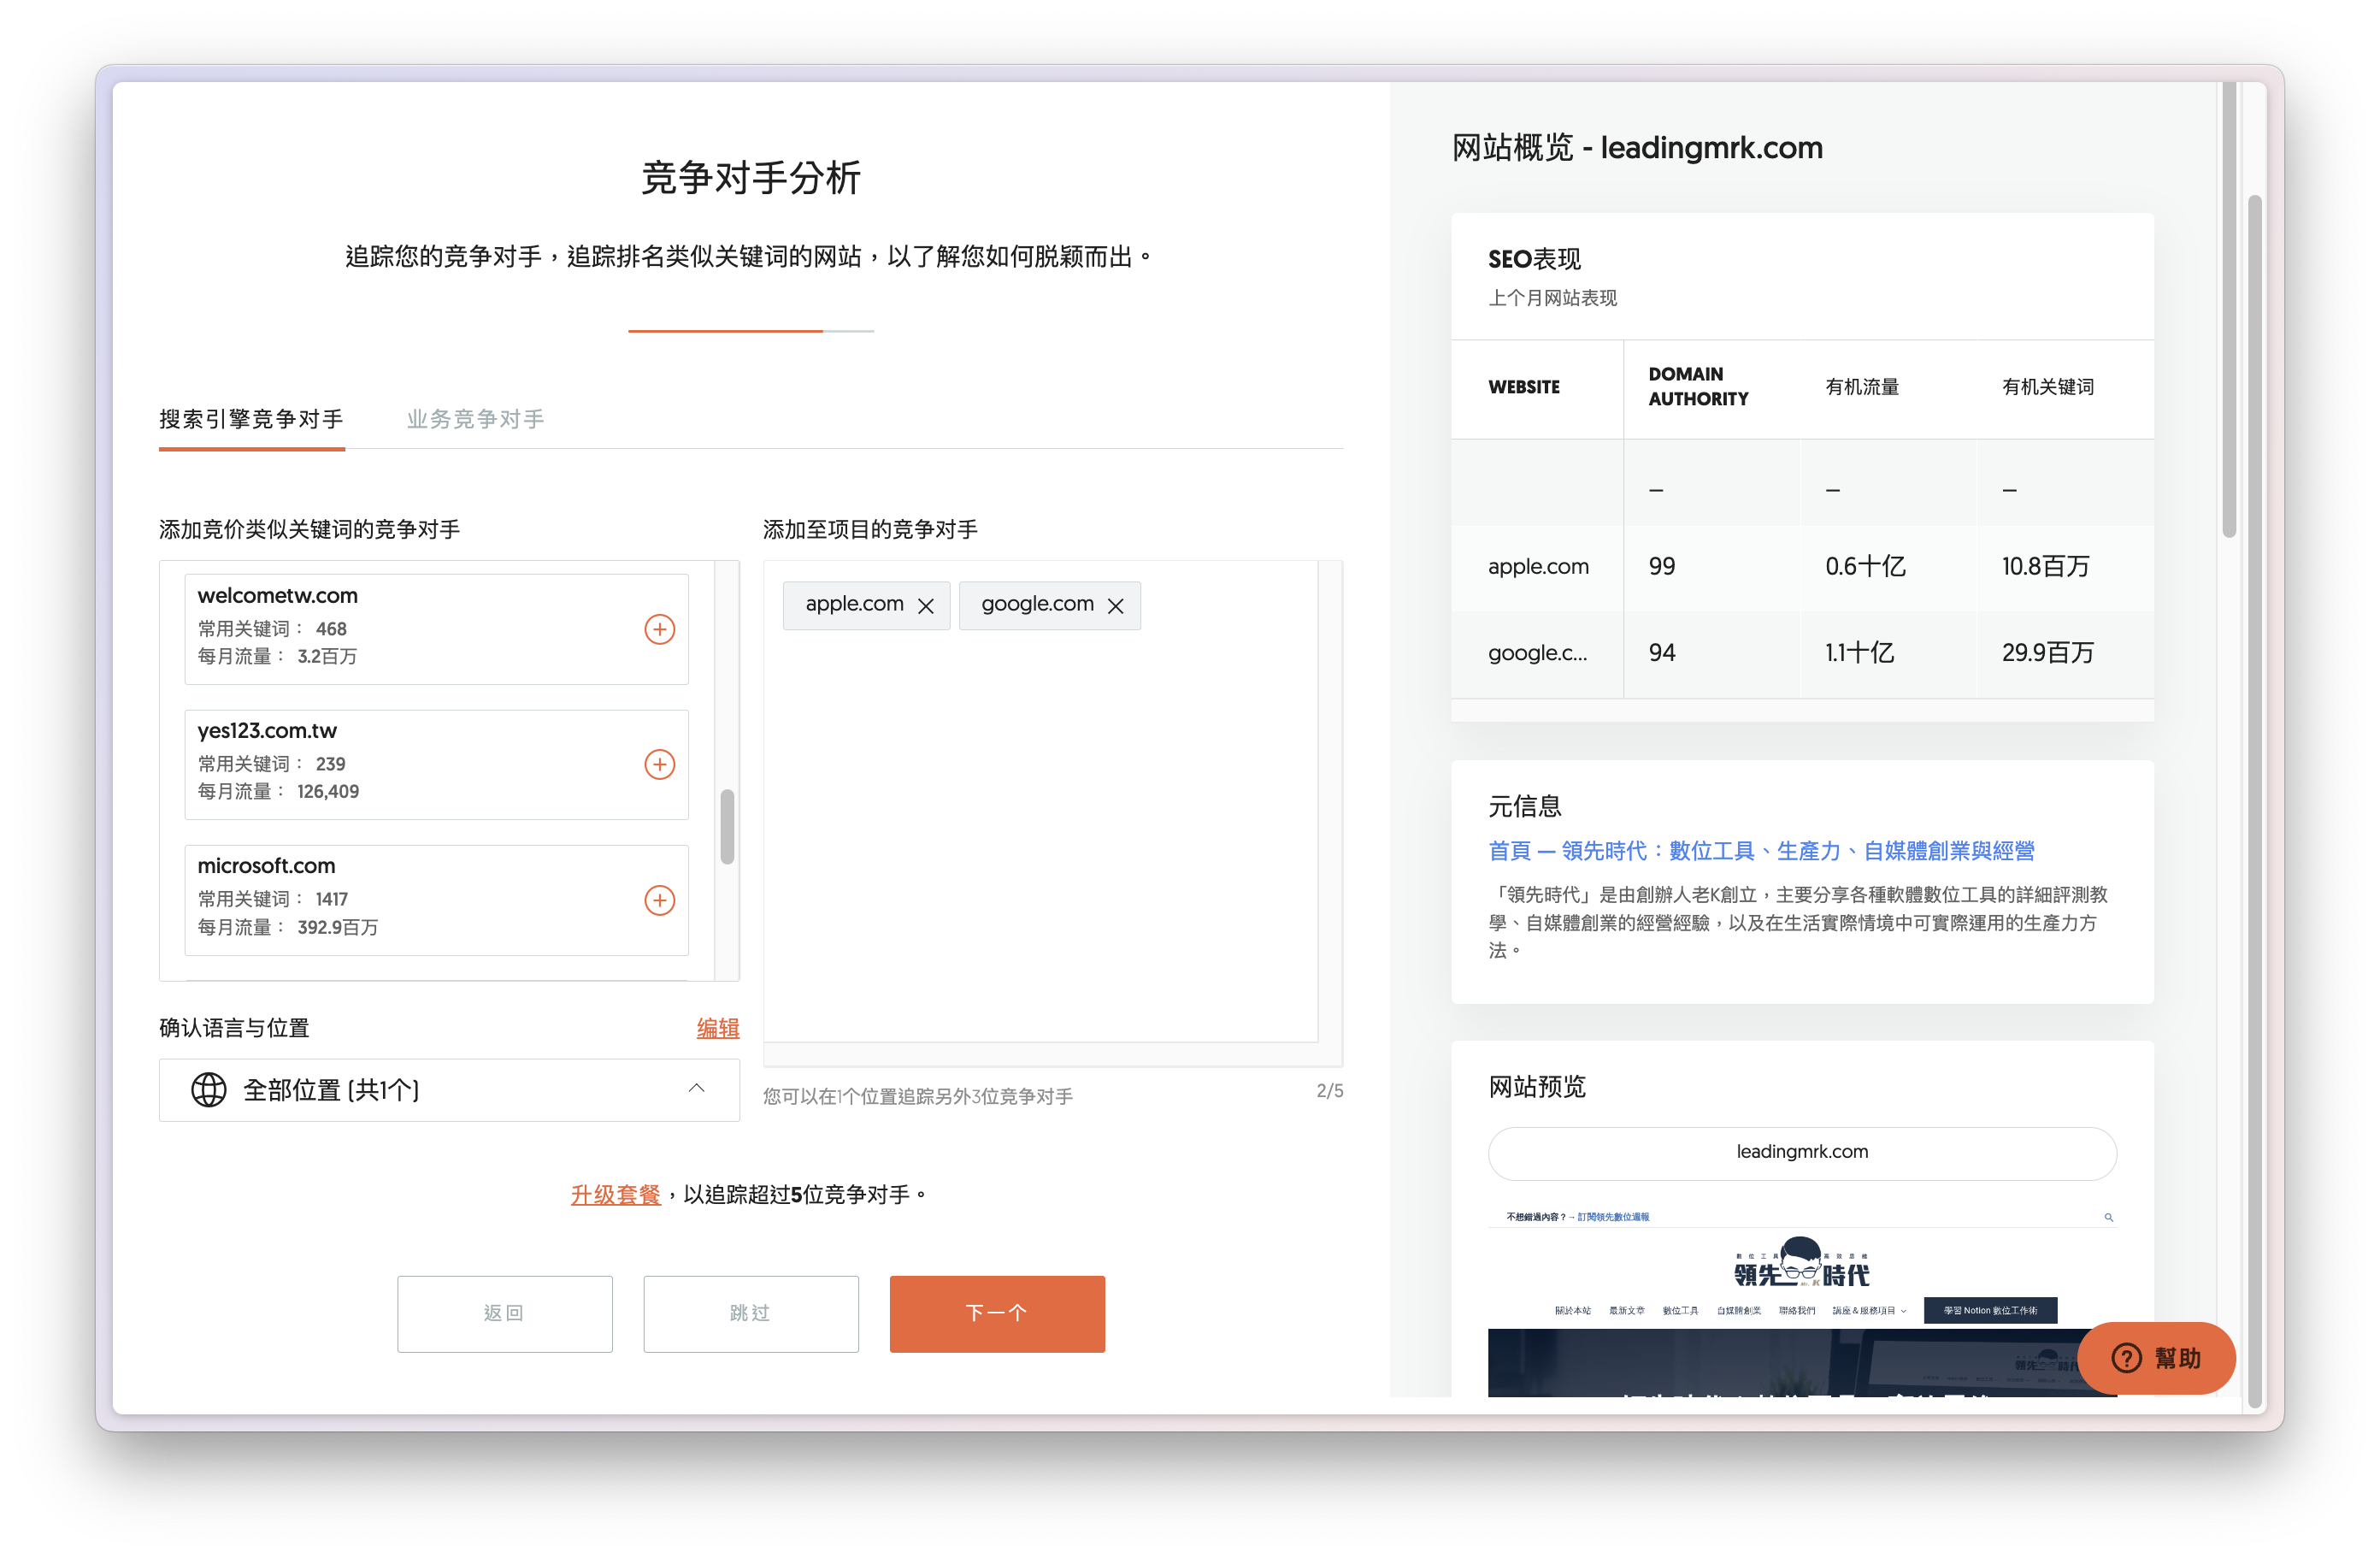Click the 2/5 competitor counter
Screen dimensions: 2380x1558
coord(1329,1090)
